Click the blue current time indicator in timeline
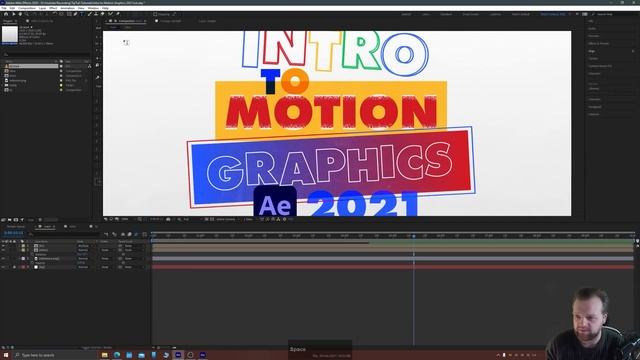The image size is (640, 360). (x=413, y=236)
